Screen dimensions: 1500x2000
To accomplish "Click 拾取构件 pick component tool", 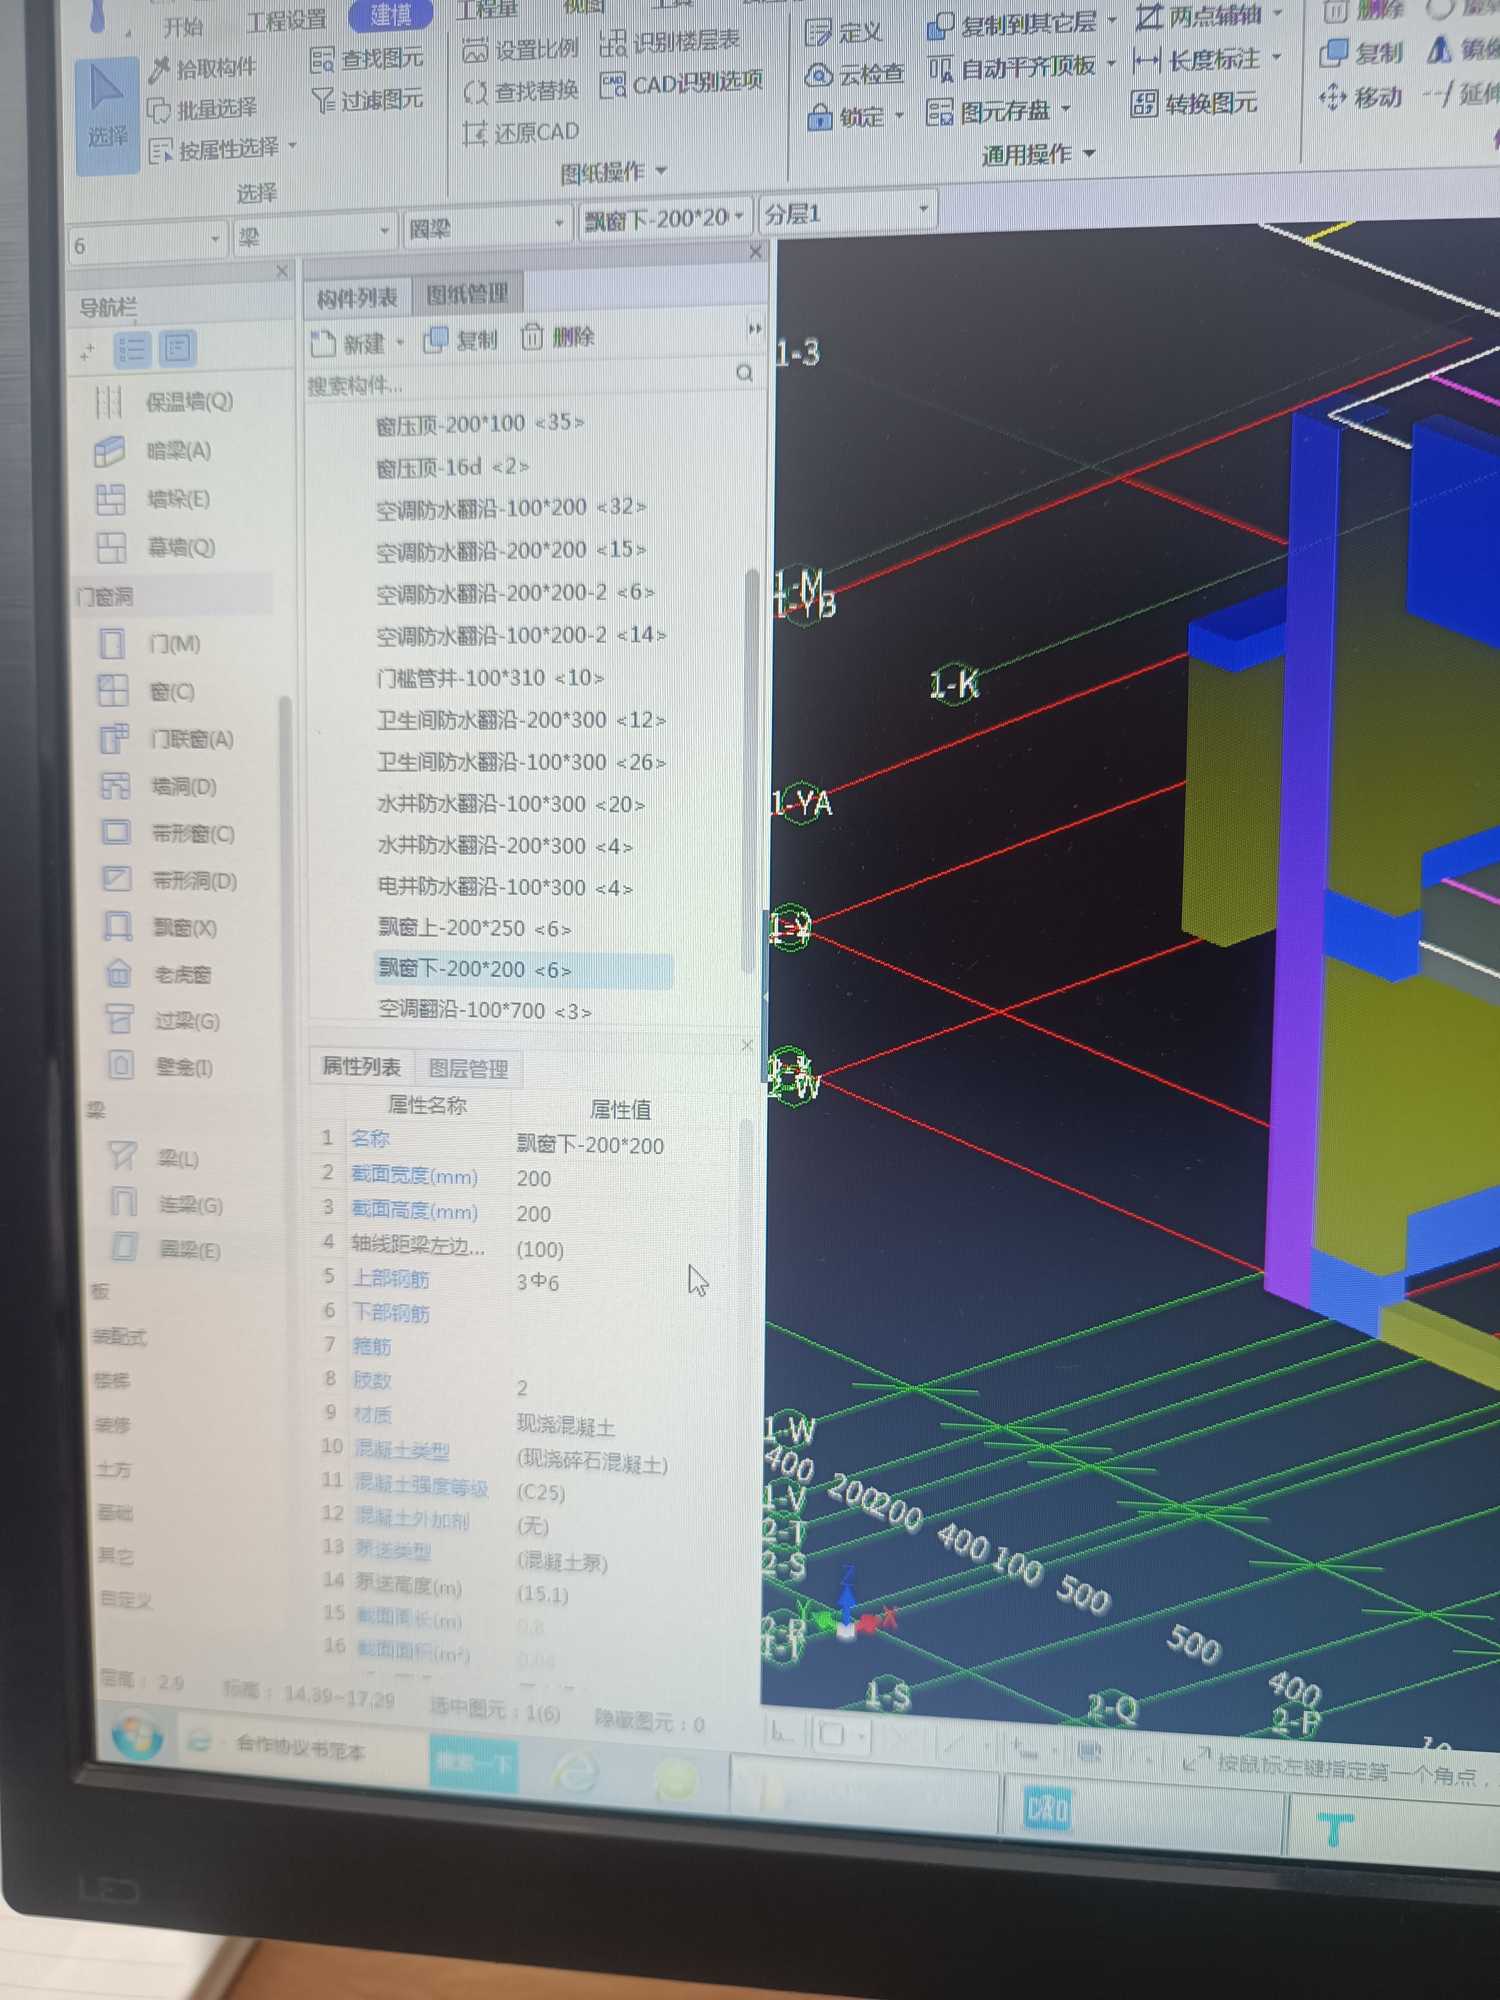I will [203, 68].
